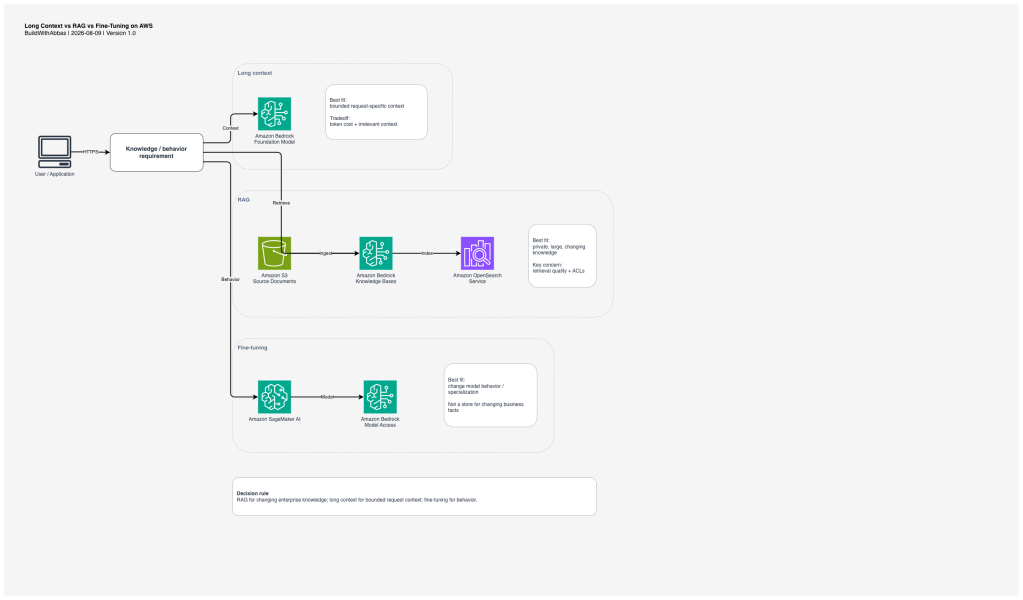Image resolution: width=1023 pixels, height=600 pixels.
Task: Click the 'Amazon S3 Source Documents' caption
Action: point(275,278)
